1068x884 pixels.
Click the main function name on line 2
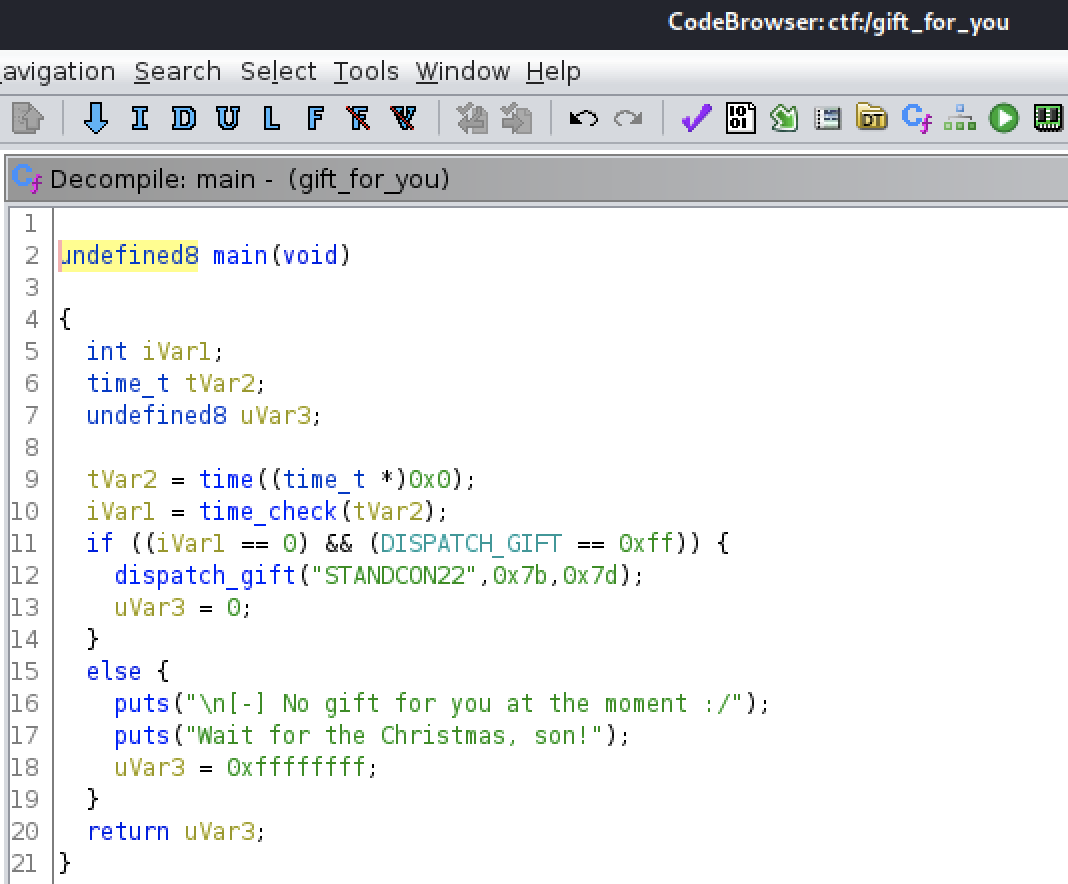coord(240,255)
